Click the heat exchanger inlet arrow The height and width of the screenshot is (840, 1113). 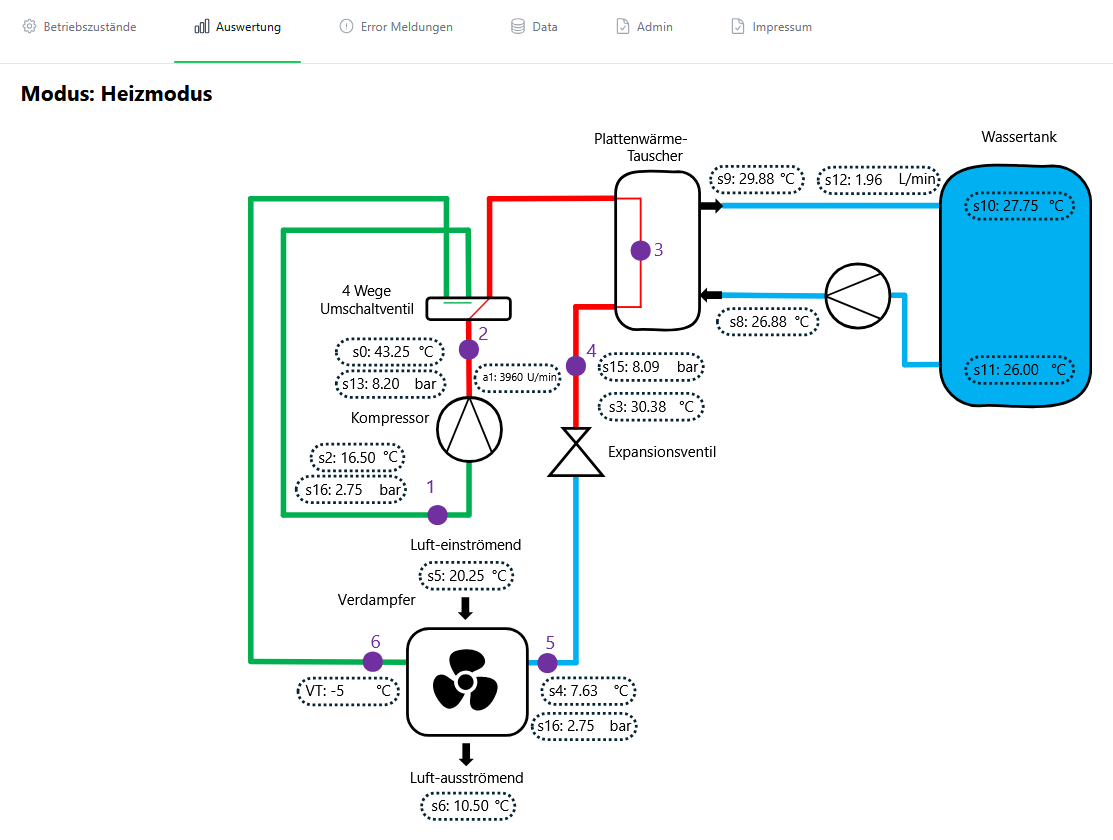pyautogui.click(x=711, y=295)
